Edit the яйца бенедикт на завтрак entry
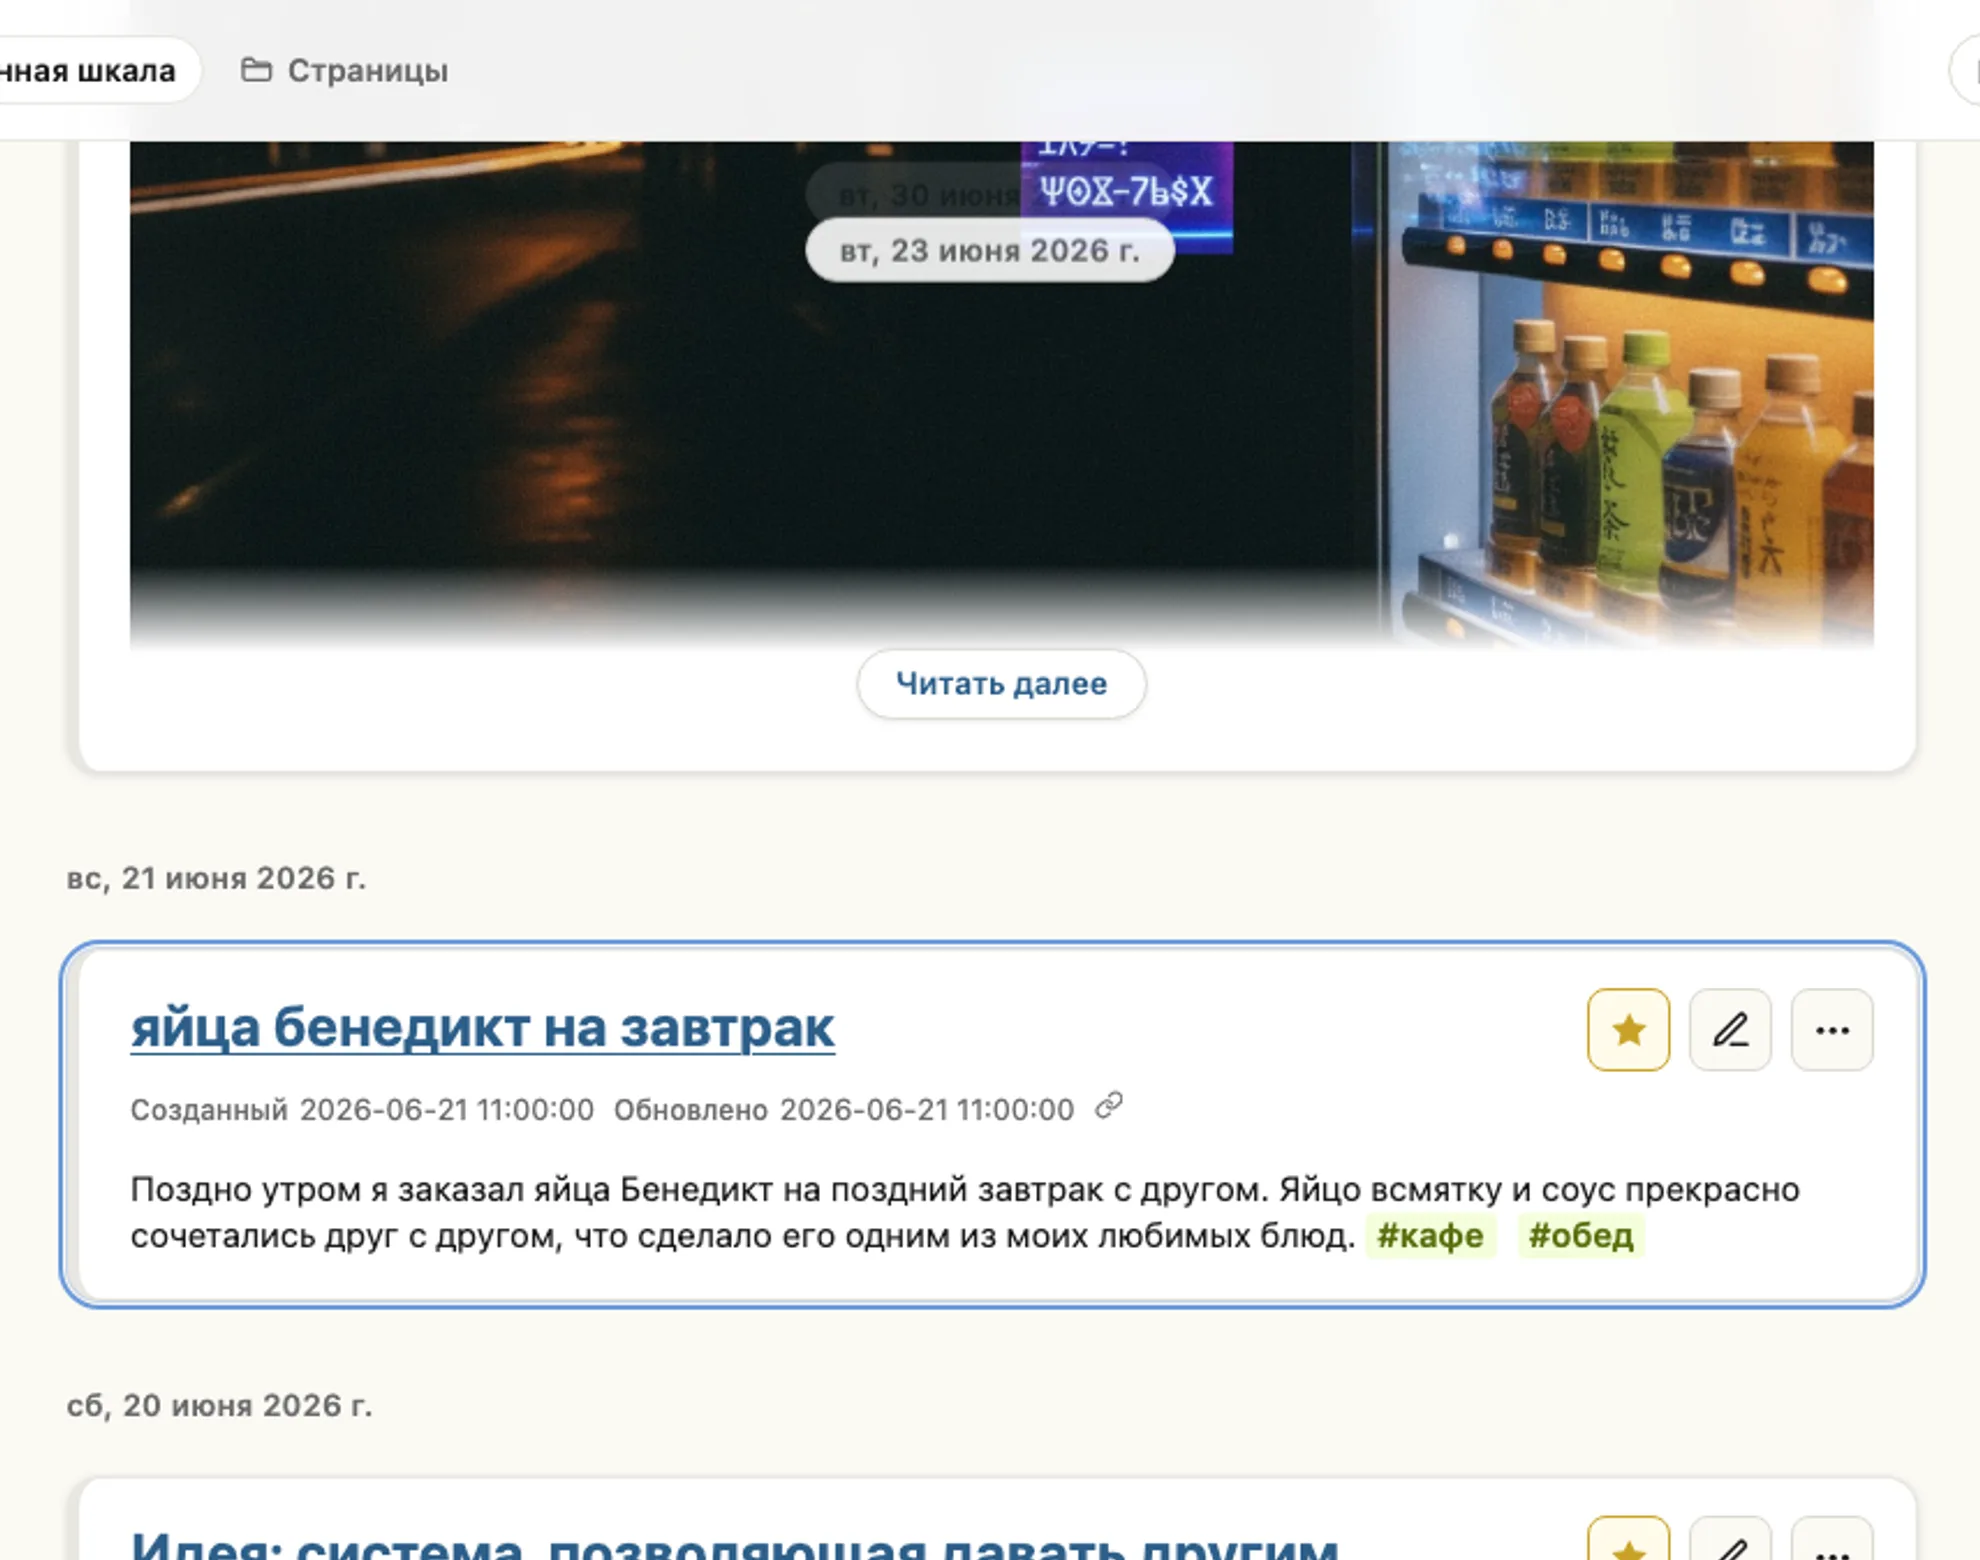Screen dimensions: 1980x1560 pos(1730,1030)
